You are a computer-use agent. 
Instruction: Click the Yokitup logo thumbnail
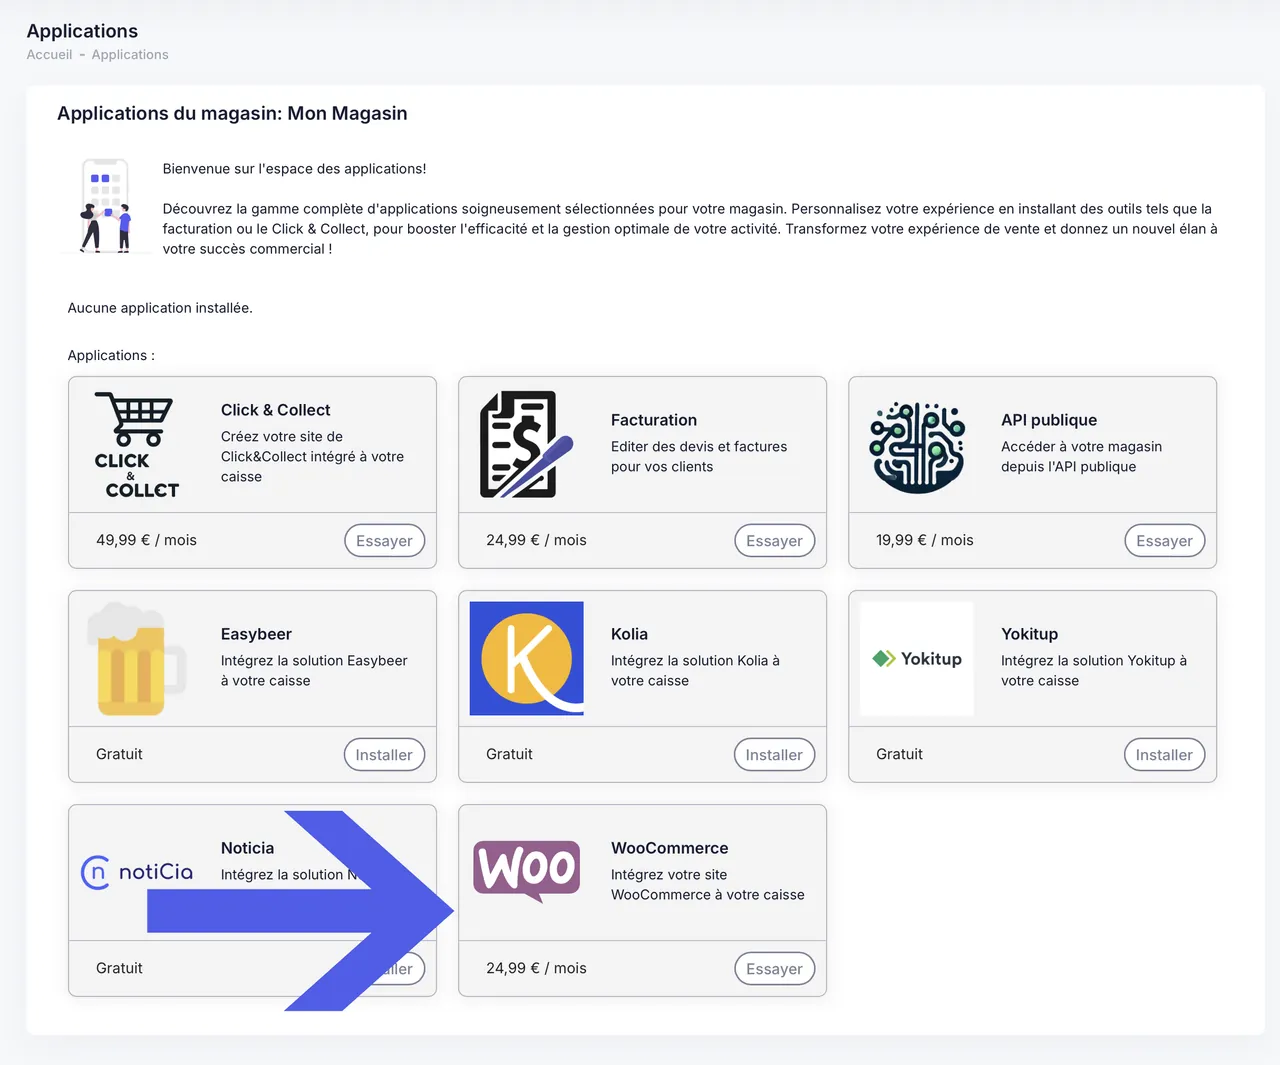tap(917, 659)
